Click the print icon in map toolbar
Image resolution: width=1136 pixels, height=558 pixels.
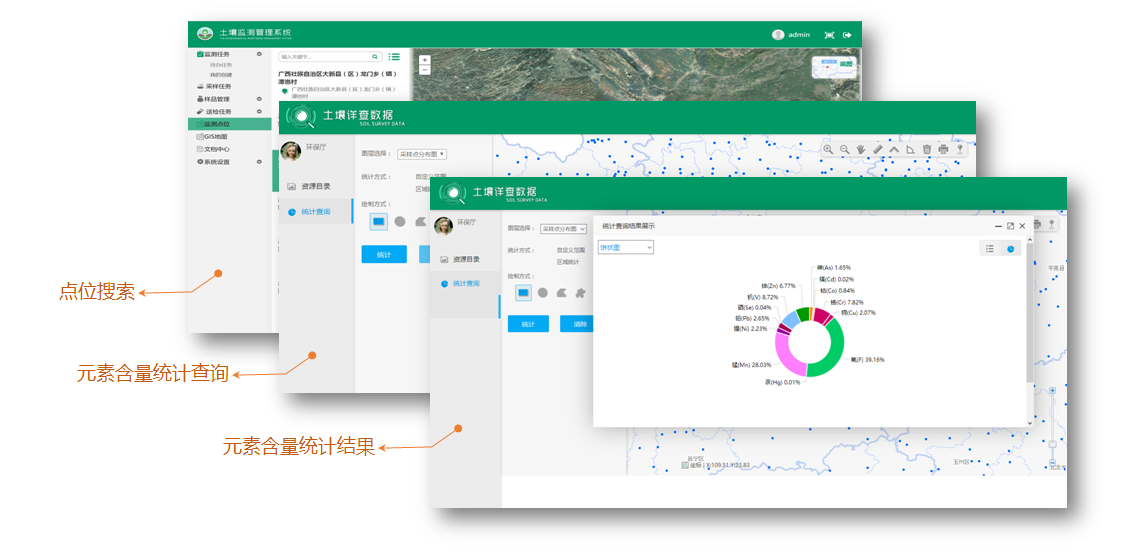point(943,149)
